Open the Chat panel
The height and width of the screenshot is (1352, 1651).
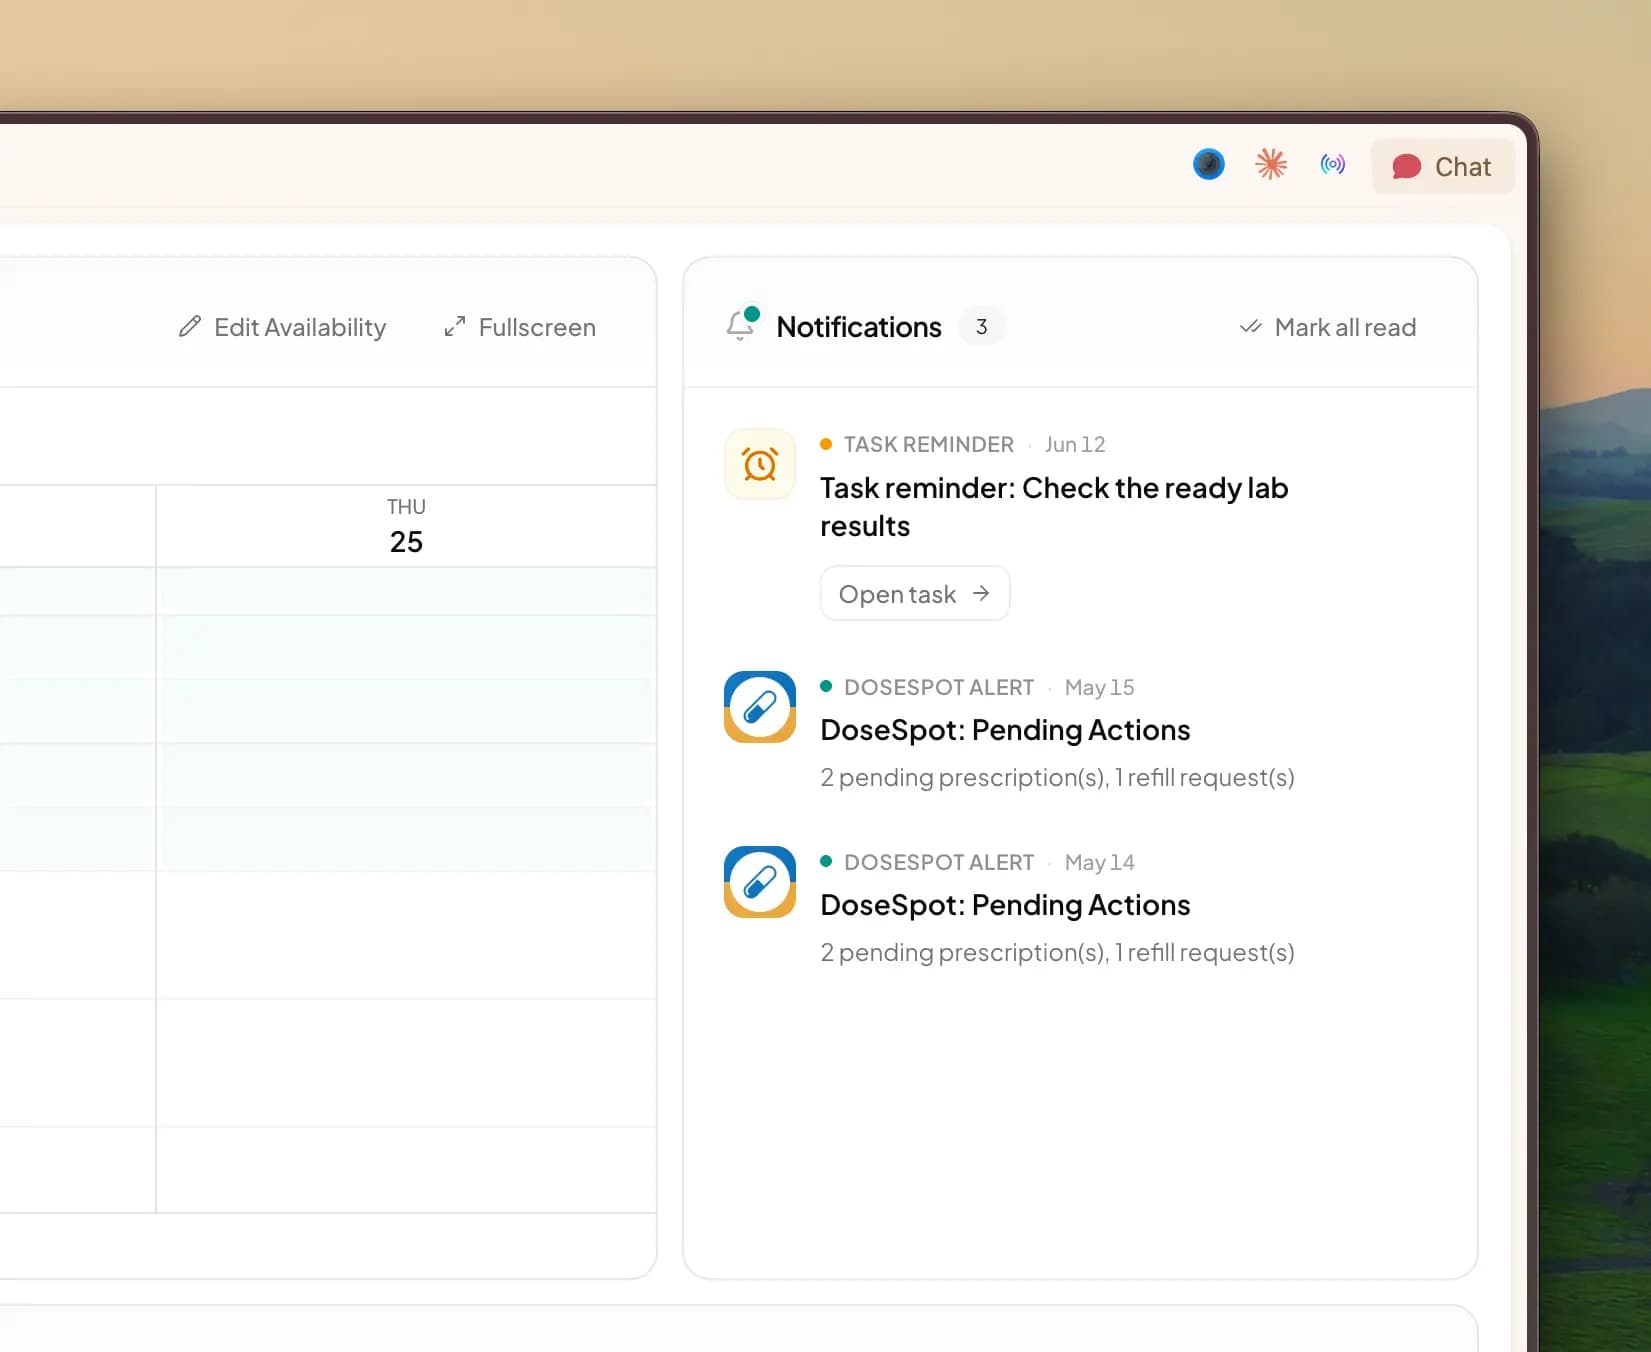tap(1442, 166)
